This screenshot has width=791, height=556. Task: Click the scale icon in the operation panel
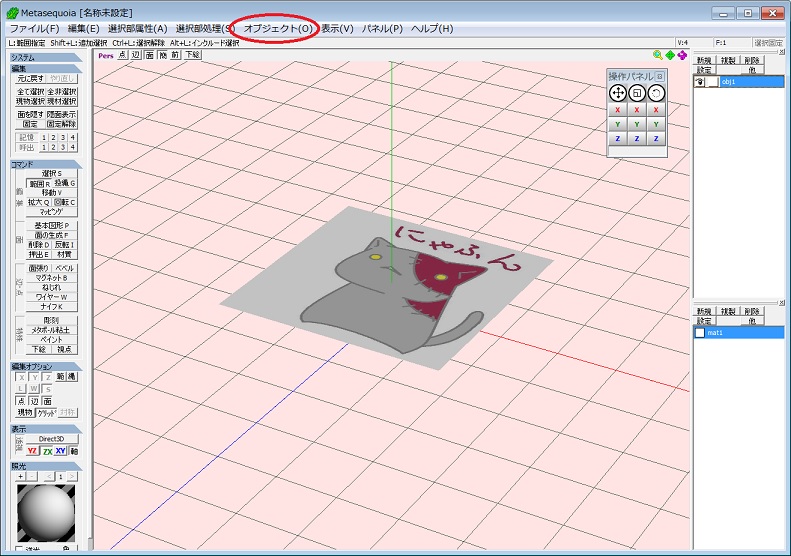click(637, 93)
